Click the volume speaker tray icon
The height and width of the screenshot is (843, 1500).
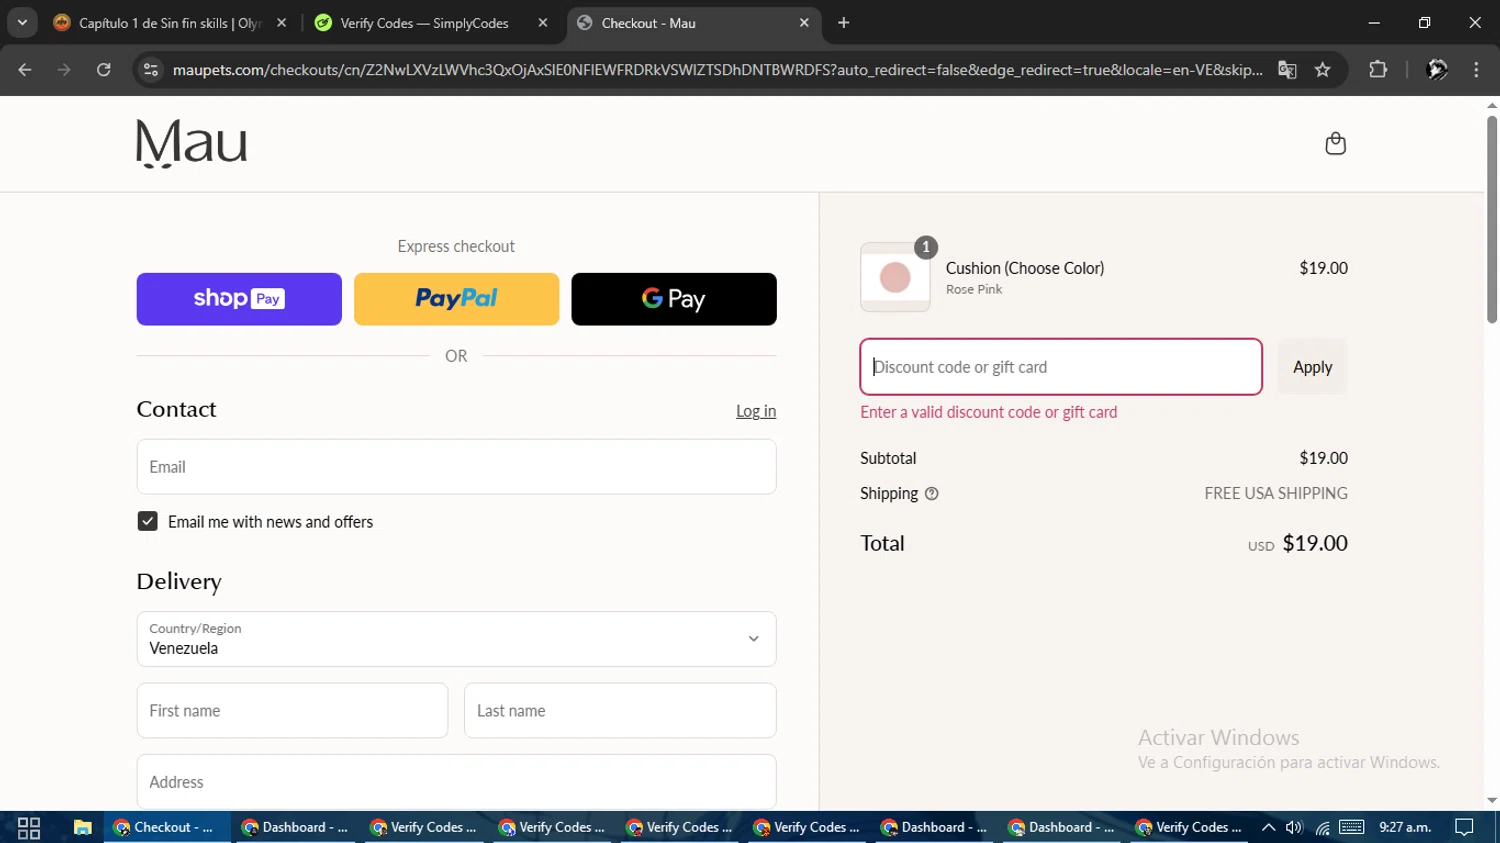pos(1294,827)
